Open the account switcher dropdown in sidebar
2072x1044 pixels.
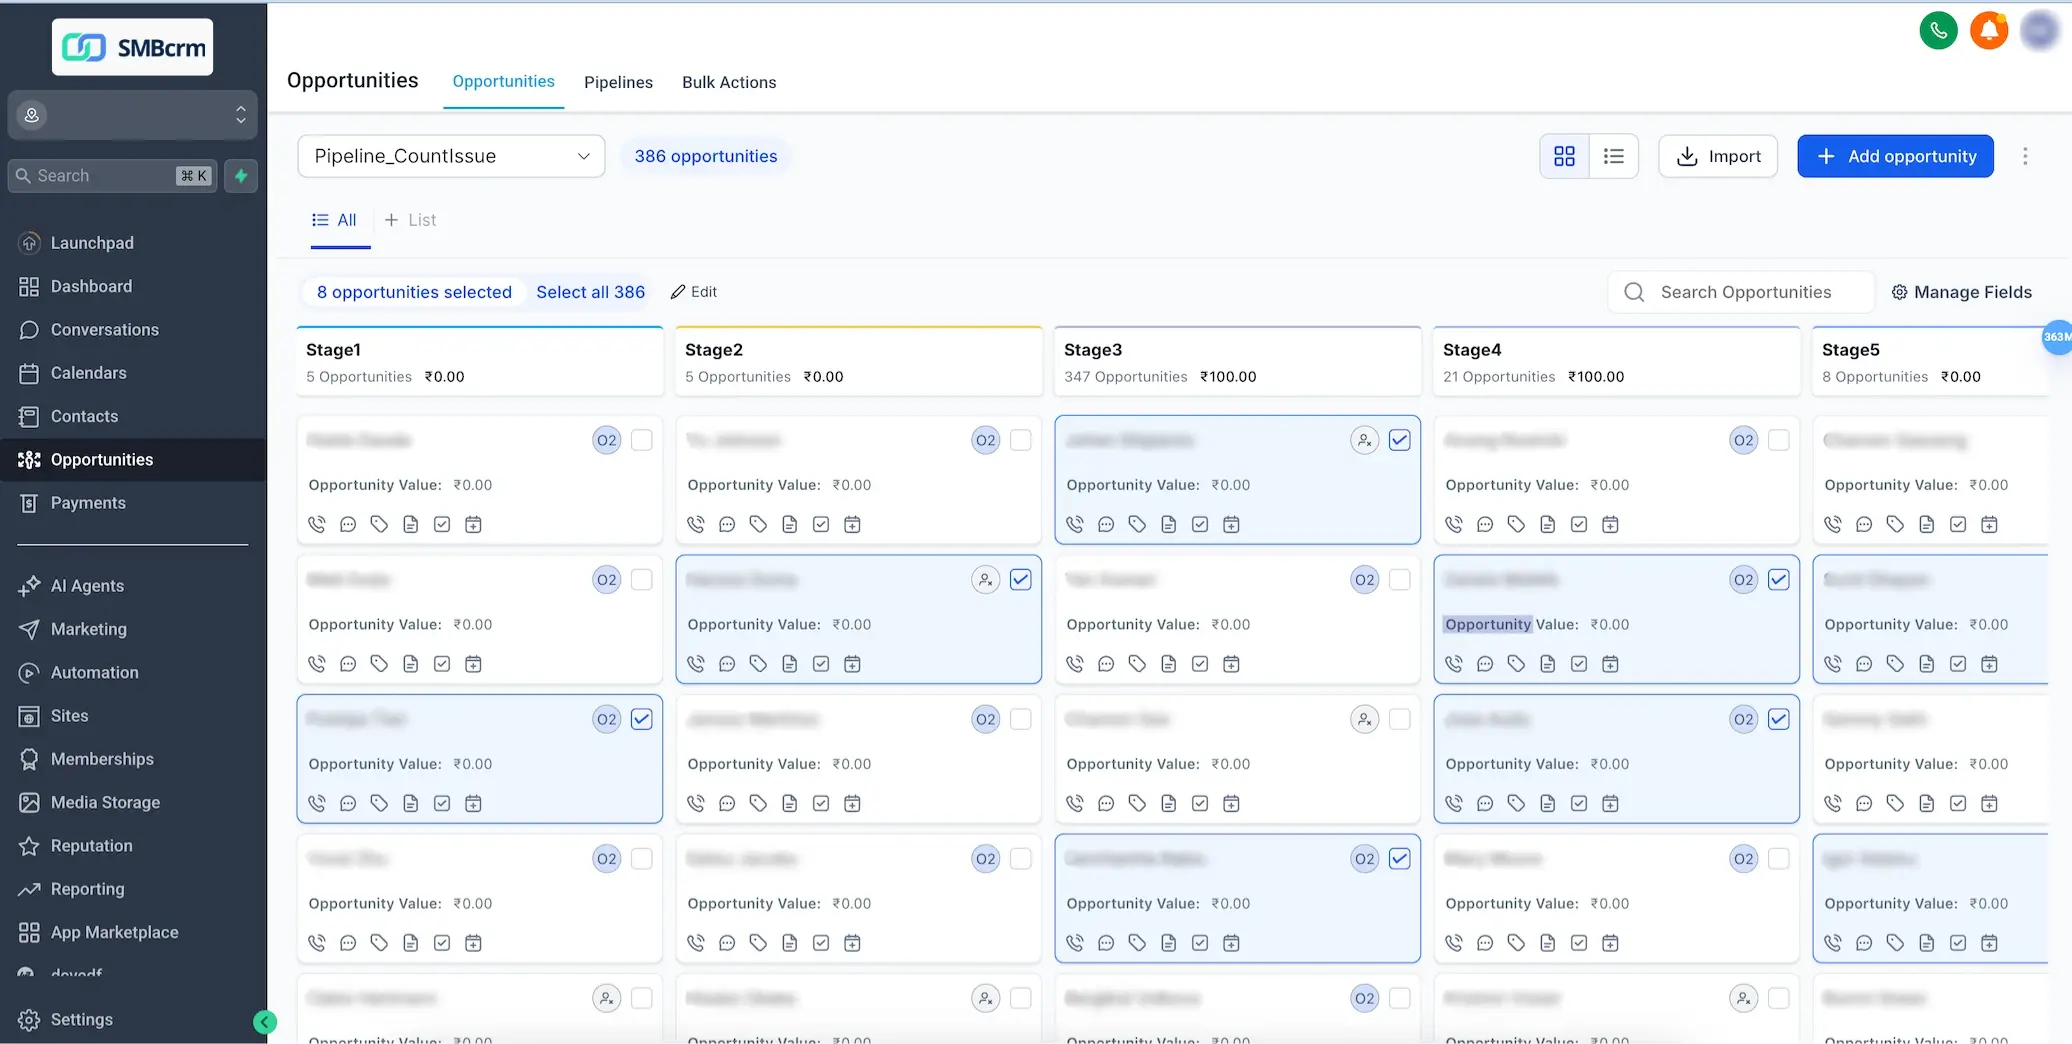(x=132, y=115)
